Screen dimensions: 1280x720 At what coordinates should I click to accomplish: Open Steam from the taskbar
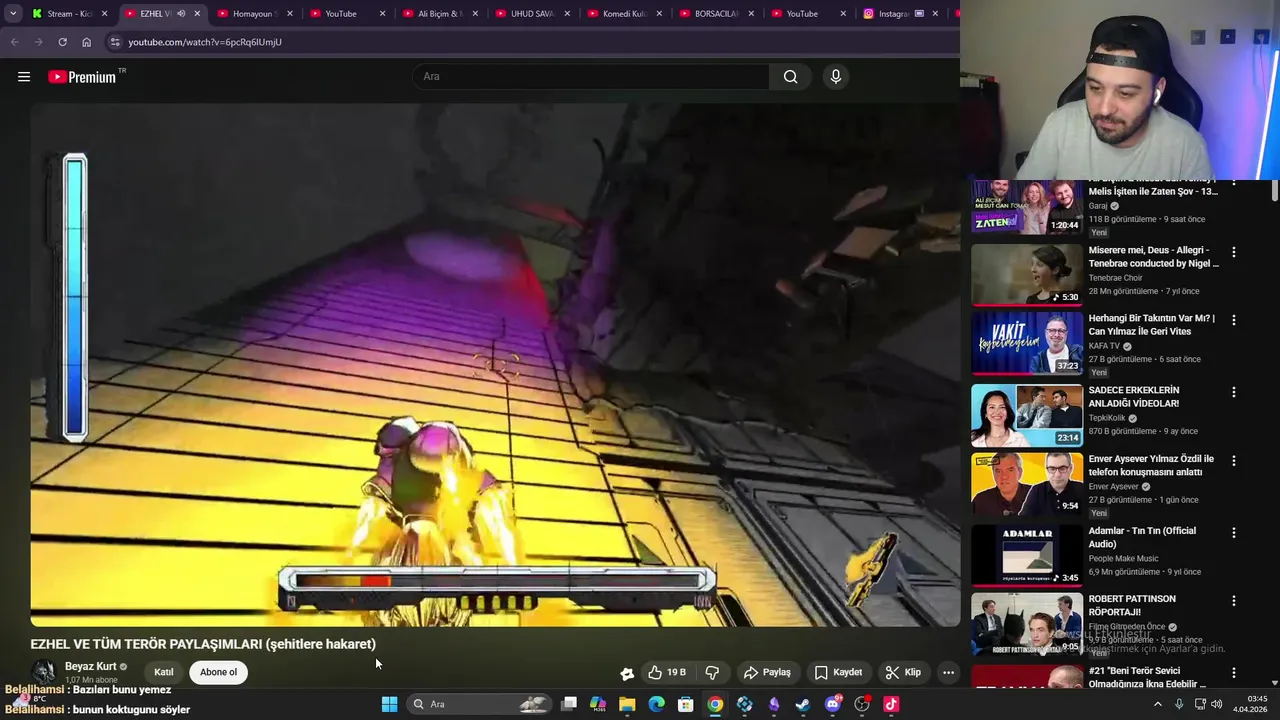point(803,704)
